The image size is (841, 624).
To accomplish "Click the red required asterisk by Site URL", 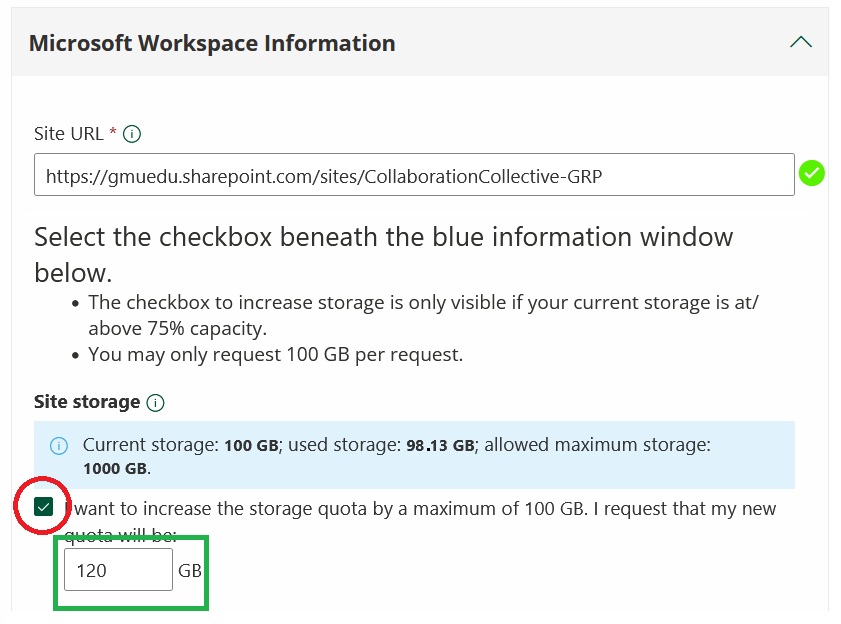I will [x=113, y=133].
